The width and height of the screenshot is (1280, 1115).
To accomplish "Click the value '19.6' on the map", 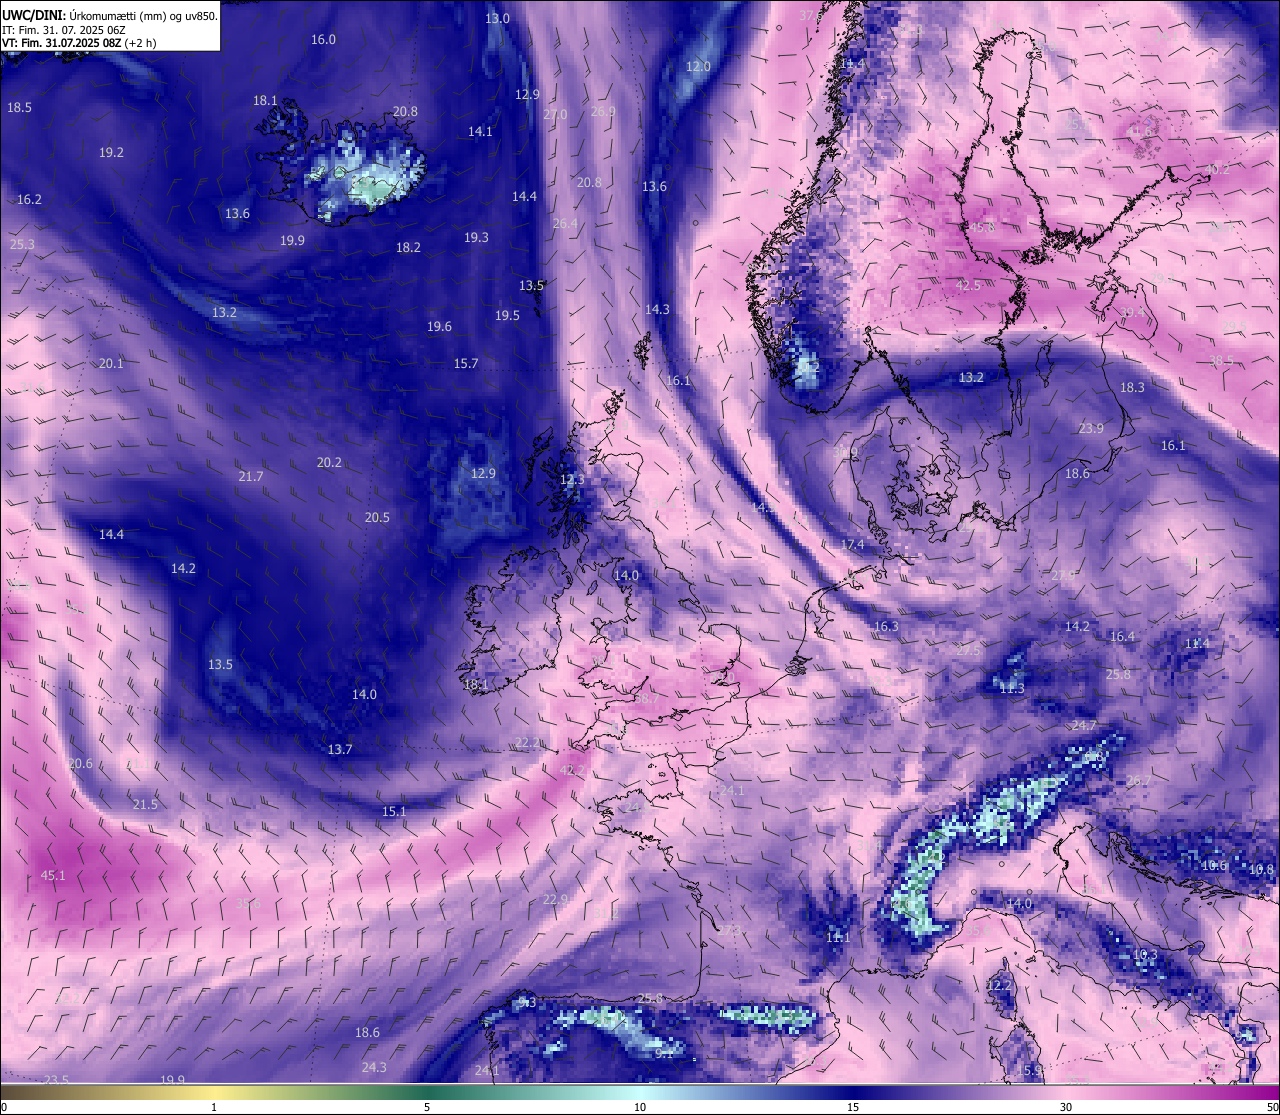I will click(x=439, y=326).
